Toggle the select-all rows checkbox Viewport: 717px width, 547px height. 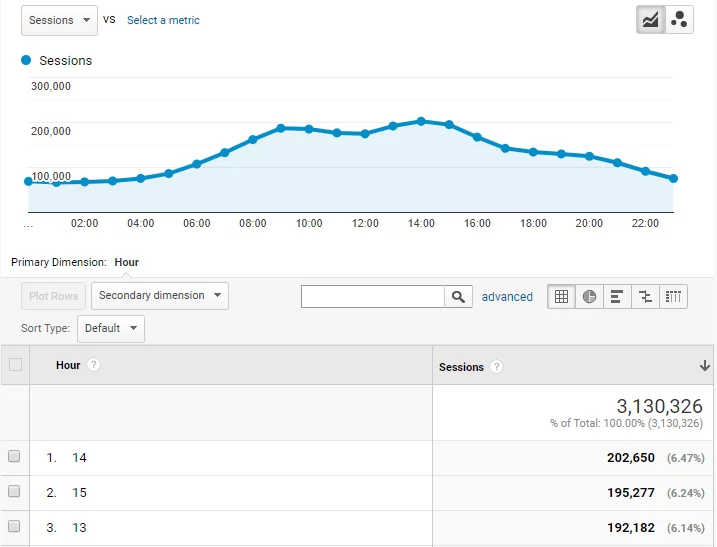(x=16, y=365)
